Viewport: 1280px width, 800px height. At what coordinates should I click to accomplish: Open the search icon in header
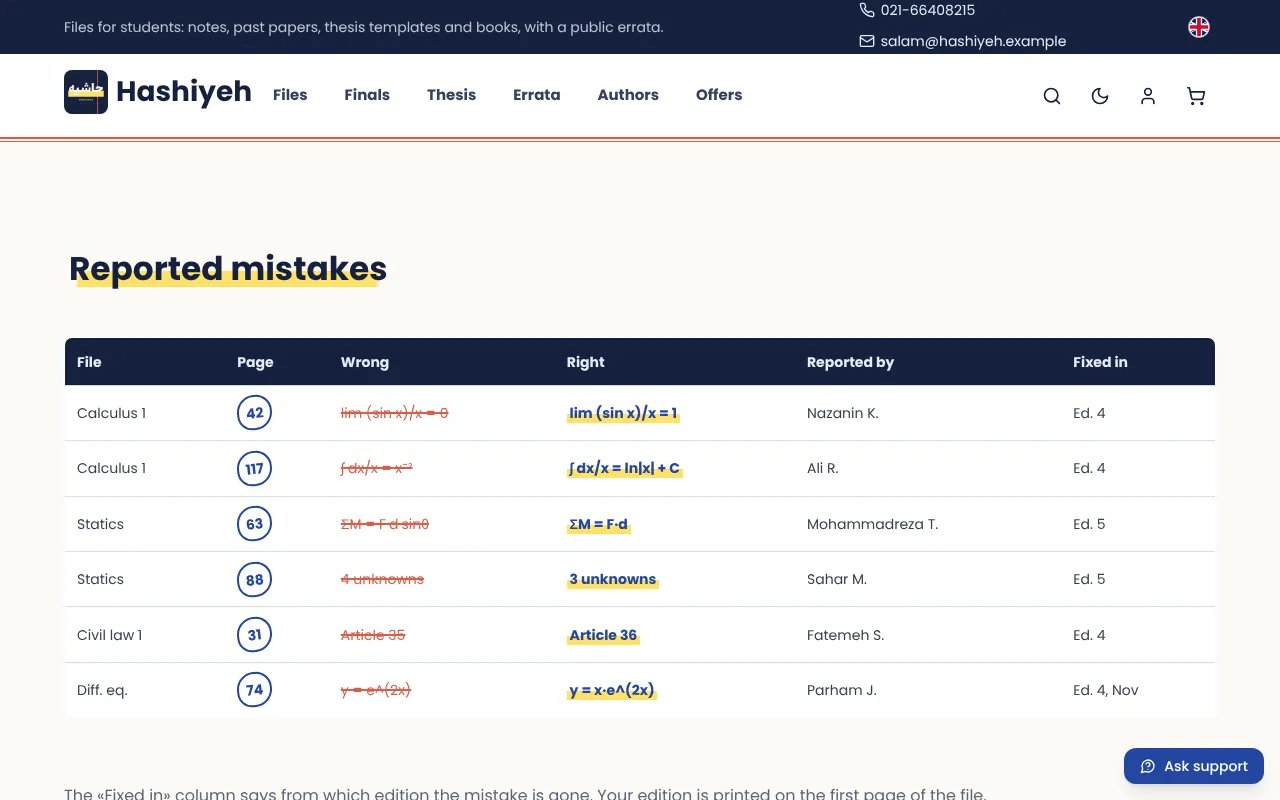(x=1052, y=96)
